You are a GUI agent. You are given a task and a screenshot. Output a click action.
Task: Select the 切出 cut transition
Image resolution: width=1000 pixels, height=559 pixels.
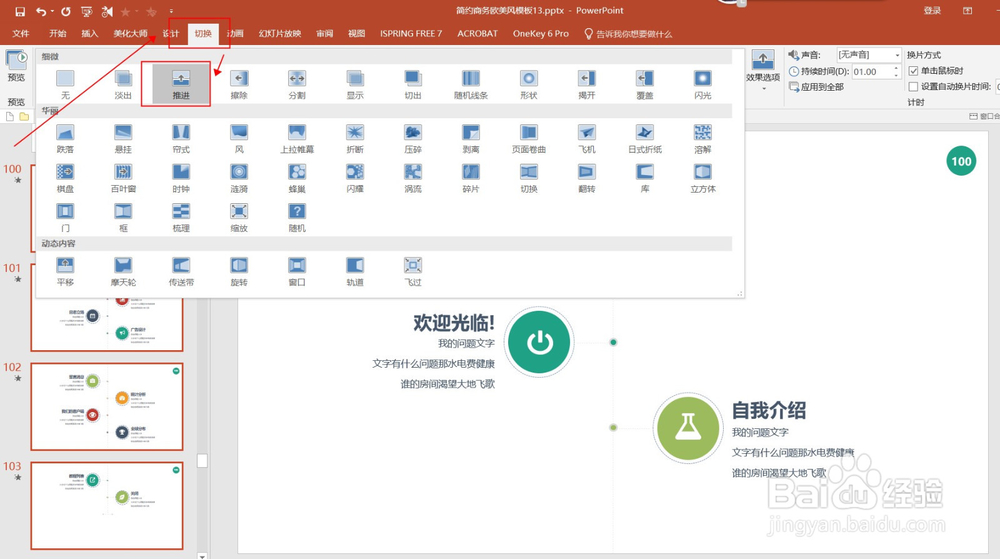(x=413, y=84)
